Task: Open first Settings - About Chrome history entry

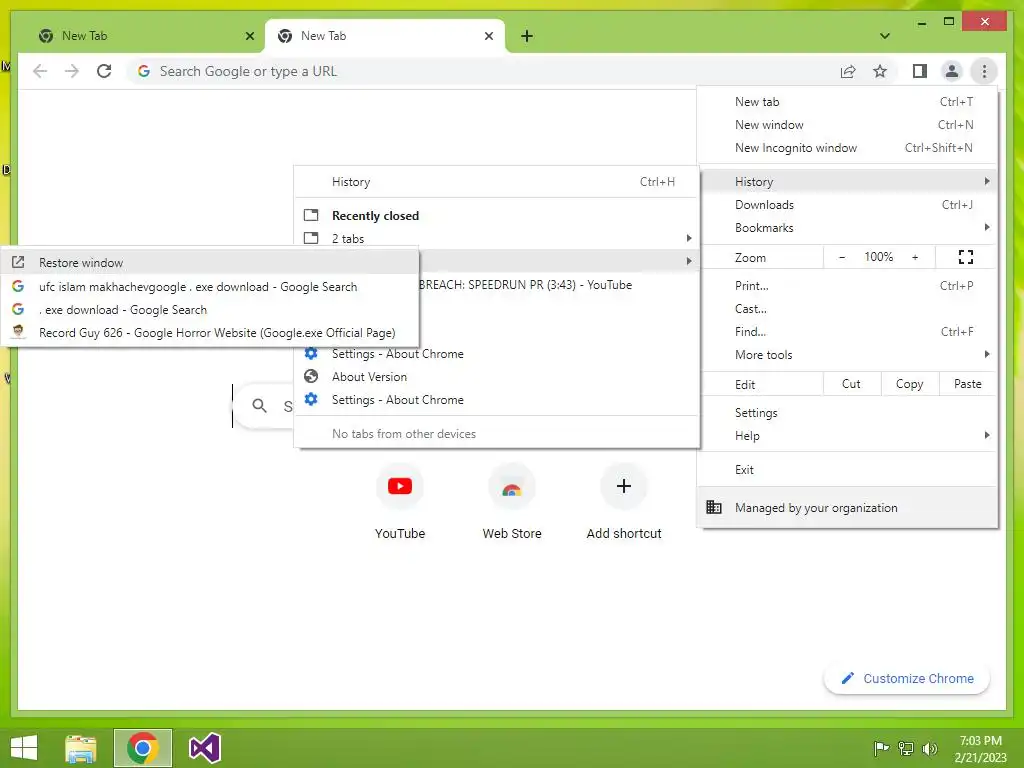Action: coord(496,354)
